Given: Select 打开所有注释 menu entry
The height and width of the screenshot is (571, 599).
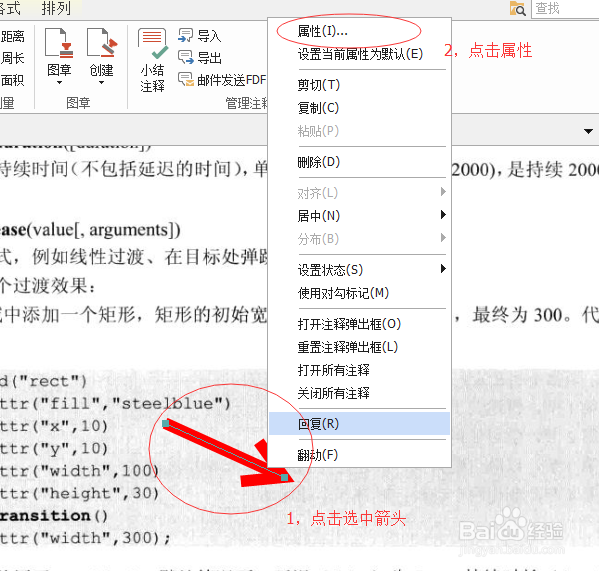Looking at the screenshot, I should tap(359, 370).
